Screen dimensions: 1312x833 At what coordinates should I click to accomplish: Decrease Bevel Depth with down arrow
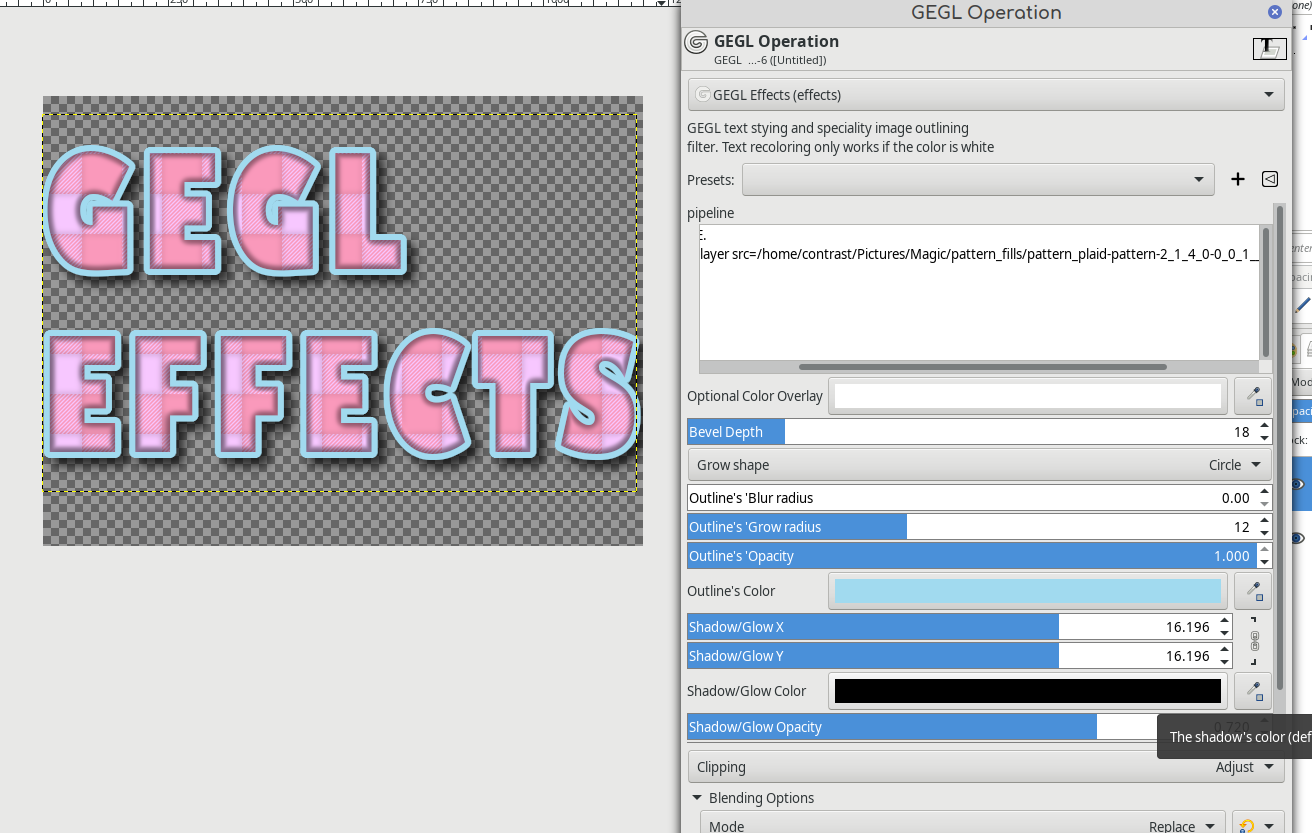(1264, 438)
